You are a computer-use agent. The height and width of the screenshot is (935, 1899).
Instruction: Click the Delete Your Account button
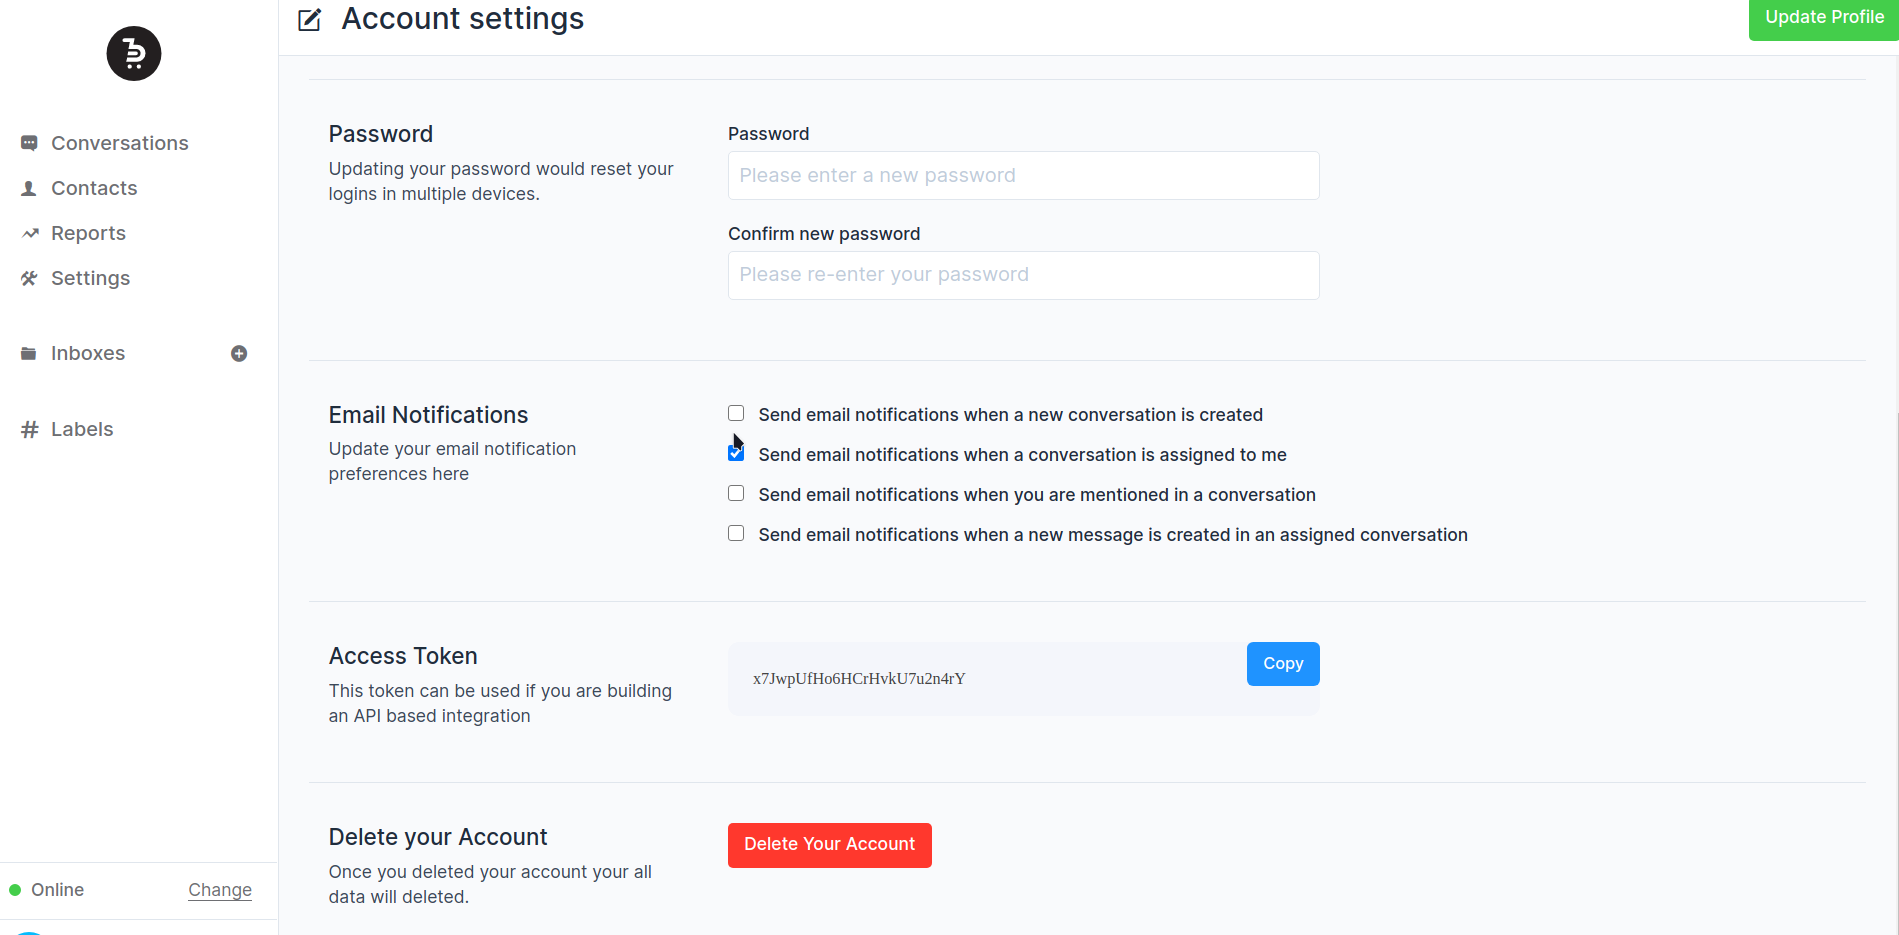pos(830,845)
